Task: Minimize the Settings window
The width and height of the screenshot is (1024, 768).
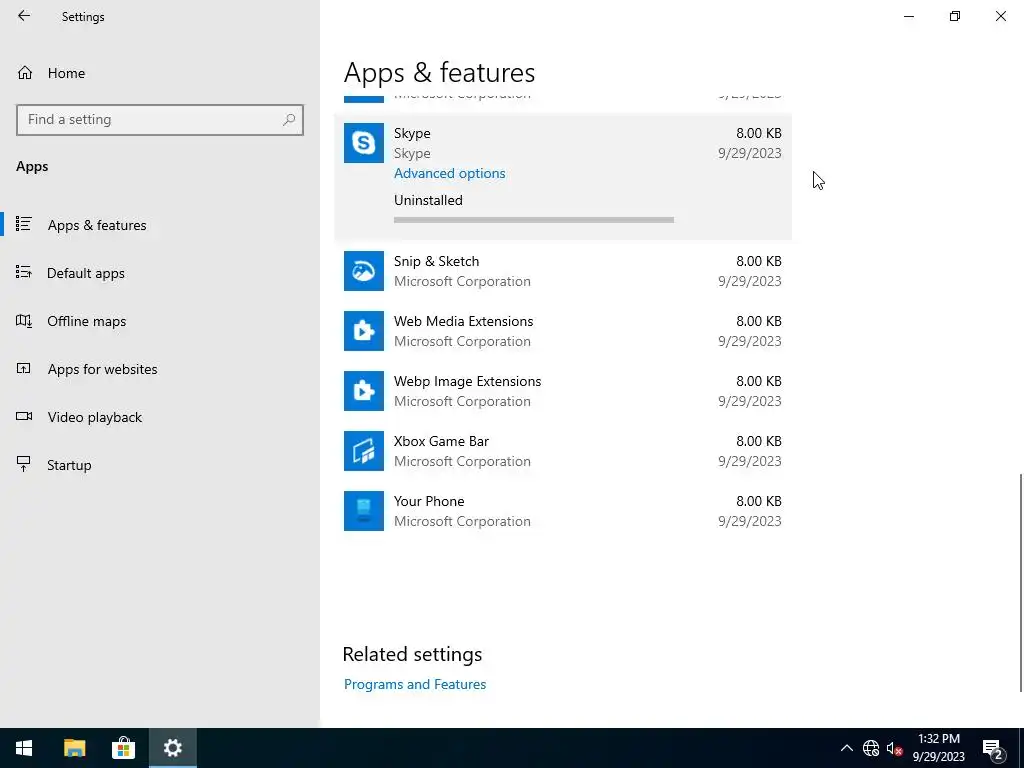Action: pyautogui.click(x=908, y=16)
